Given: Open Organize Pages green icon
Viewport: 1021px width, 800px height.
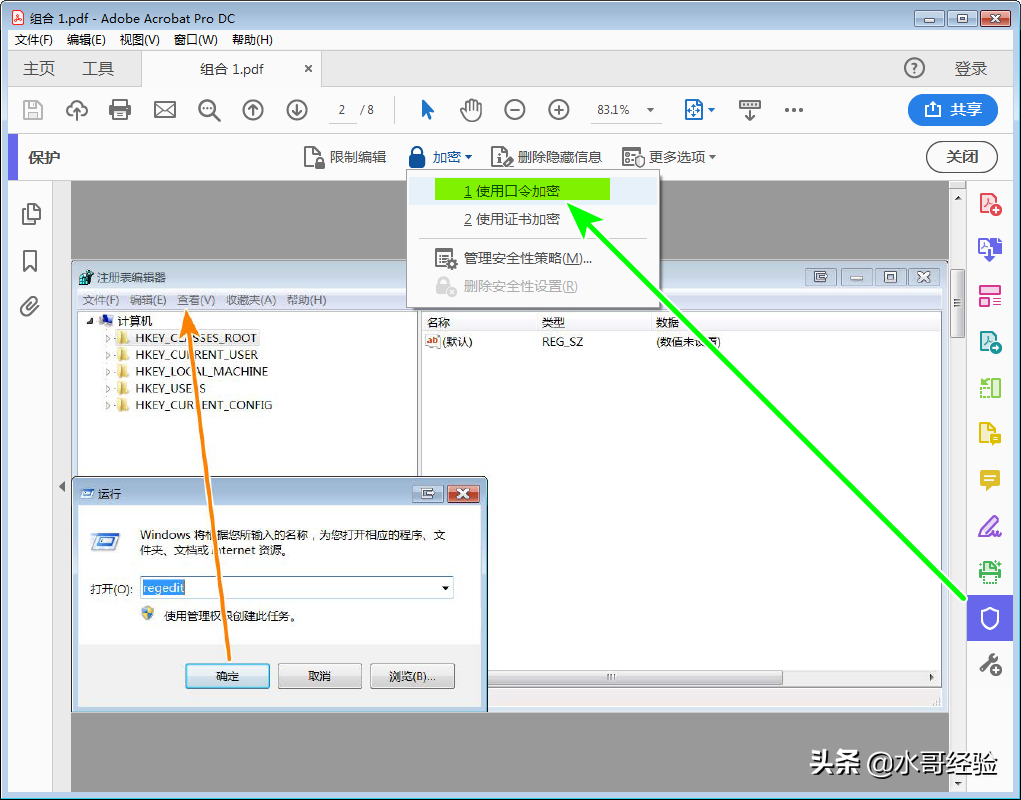Looking at the screenshot, I should click(x=990, y=388).
